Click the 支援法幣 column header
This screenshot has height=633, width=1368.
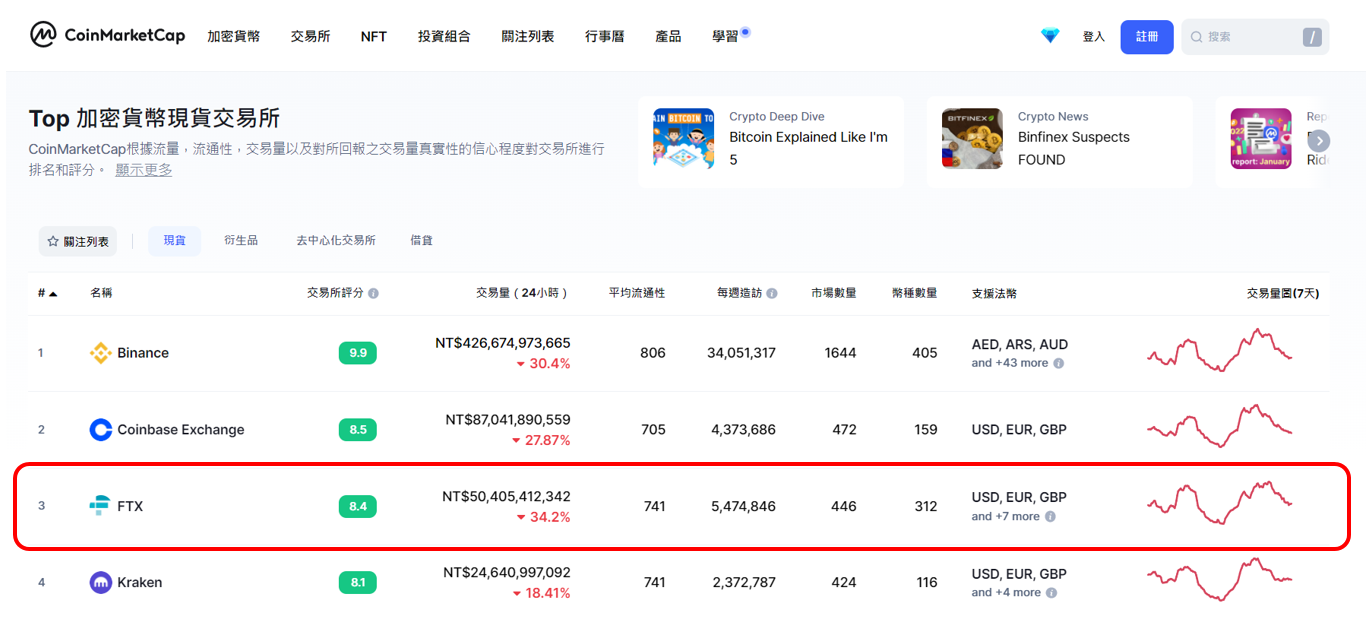[994, 293]
